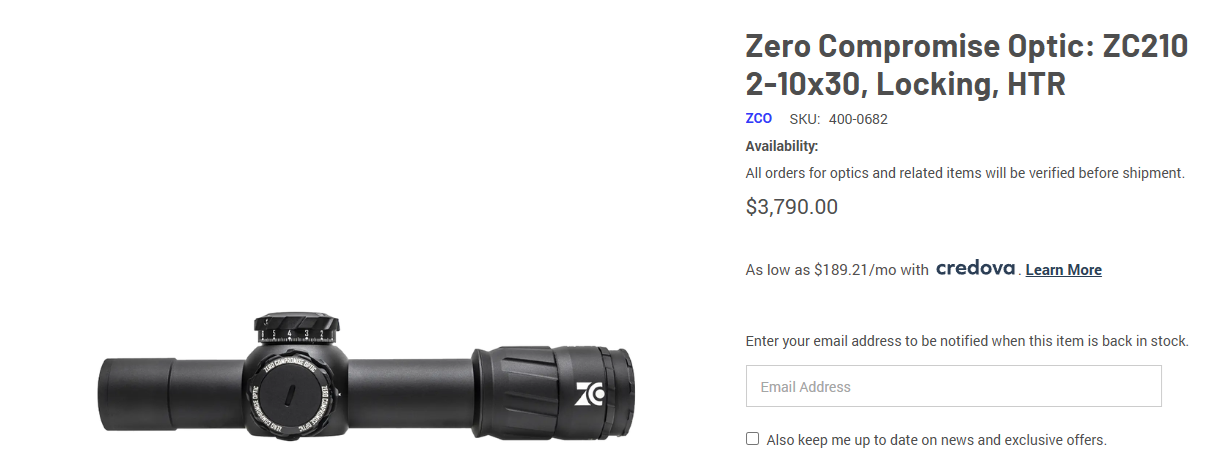Click the credova logo
This screenshot has width=1223, height=452.
(976, 268)
